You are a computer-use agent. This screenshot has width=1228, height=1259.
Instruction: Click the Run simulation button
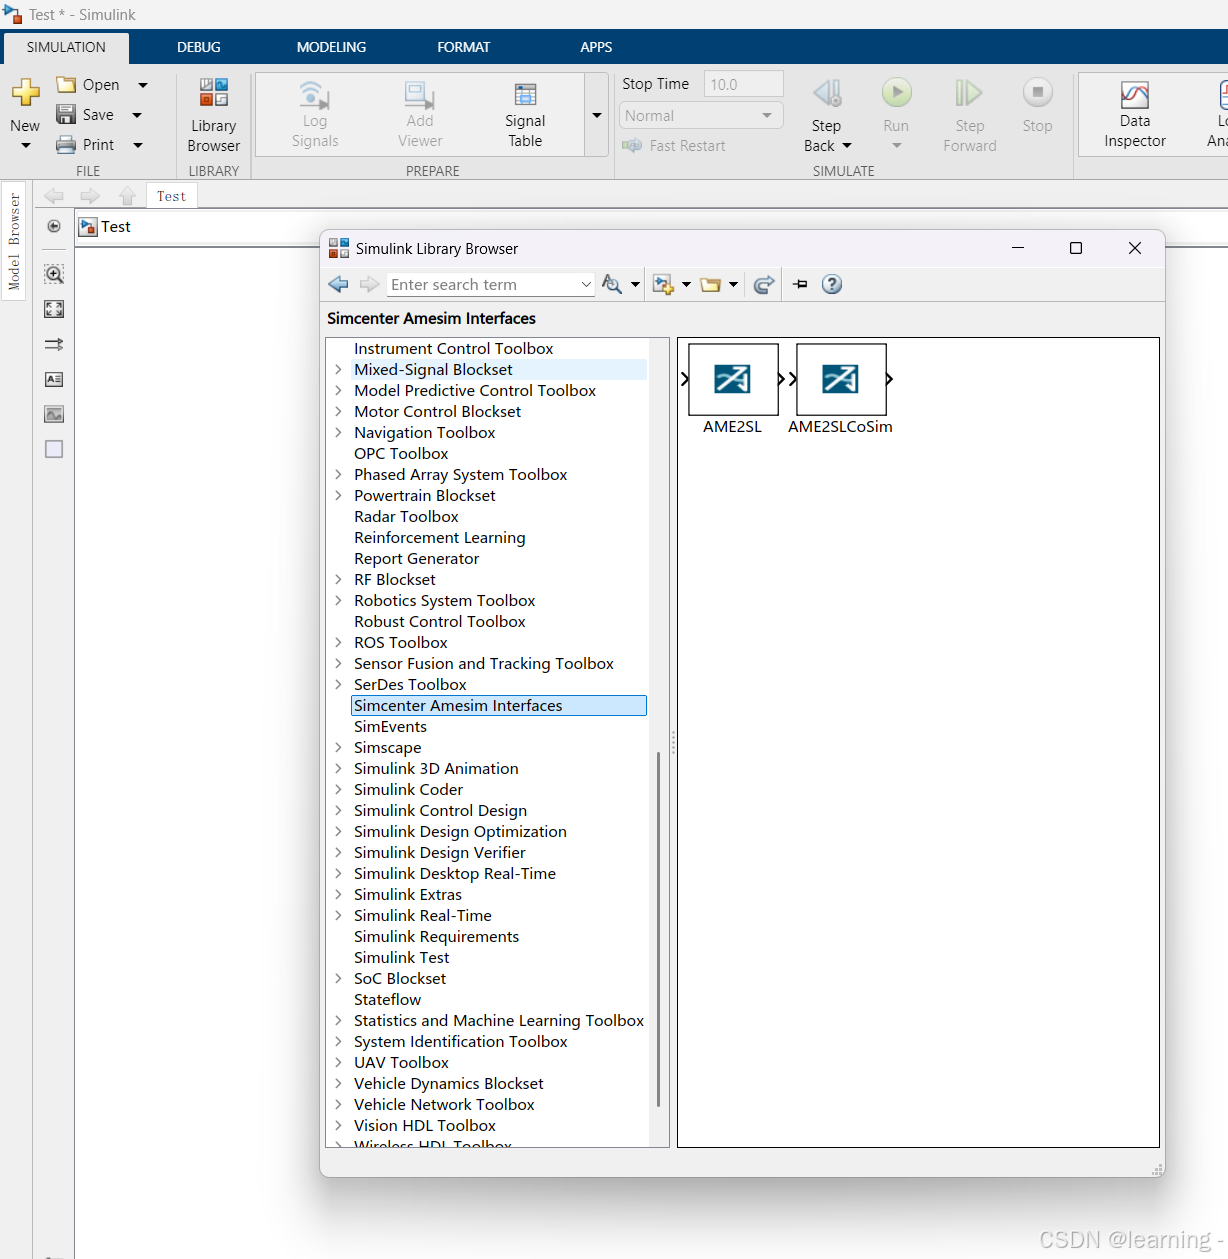point(896,93)
